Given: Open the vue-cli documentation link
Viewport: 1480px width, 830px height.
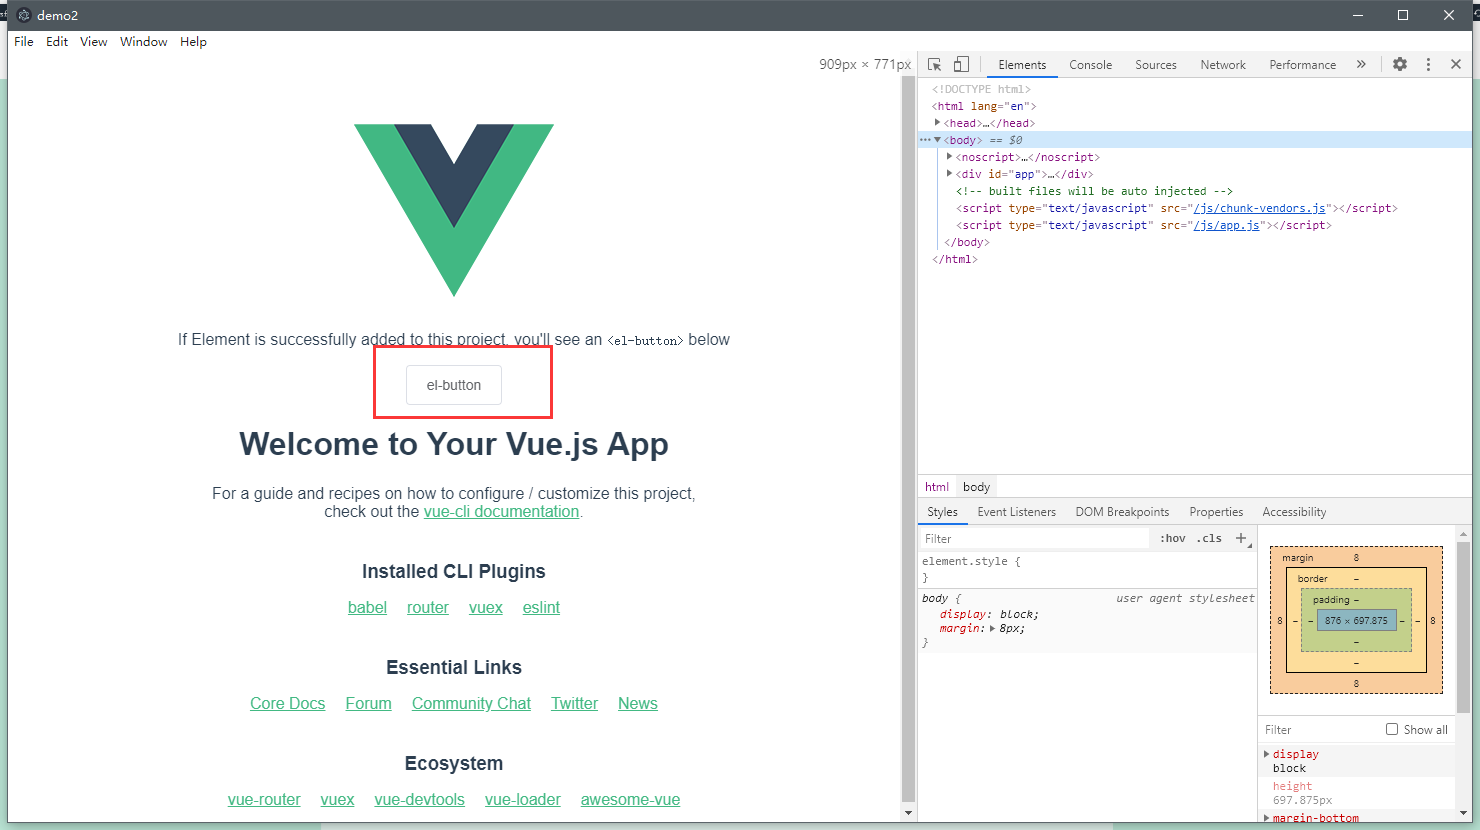Looking at the screenshot, I should [x=501, y=511].
